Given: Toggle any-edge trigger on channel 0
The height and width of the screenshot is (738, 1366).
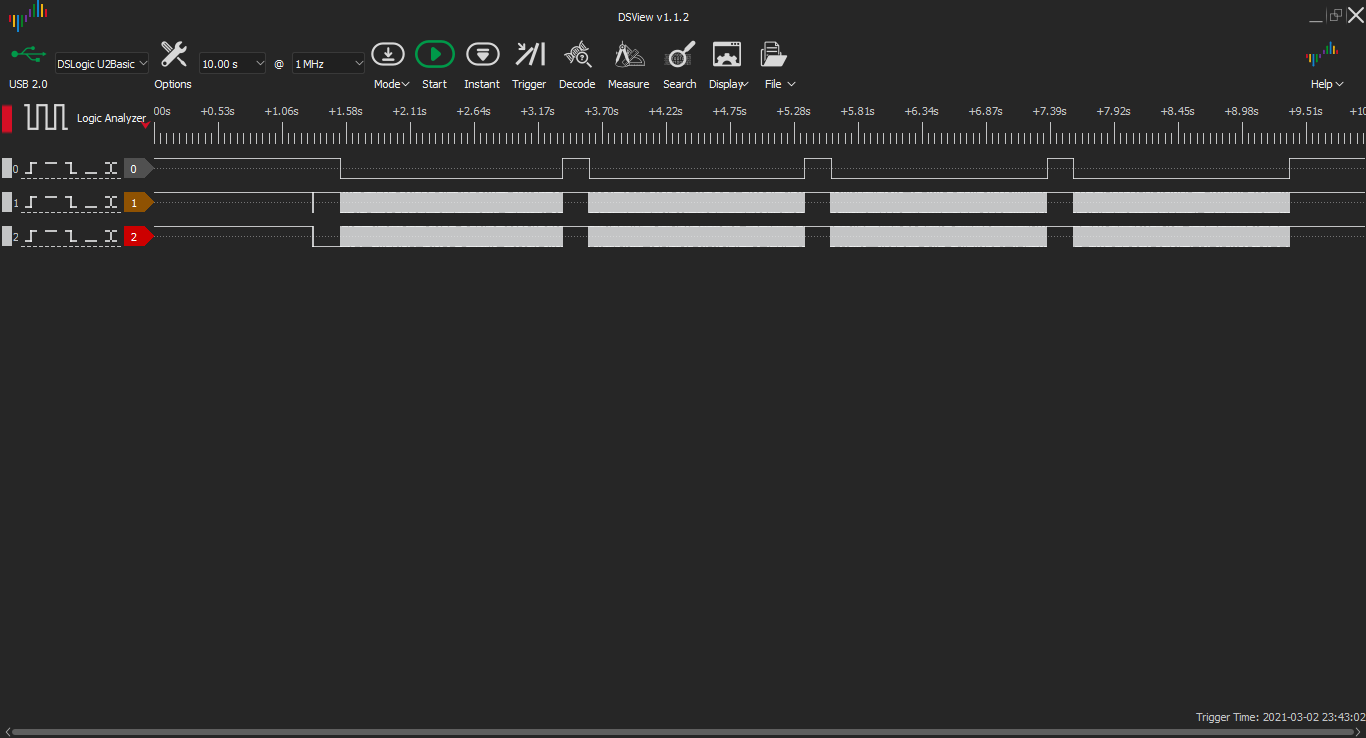Looking at the screenshot, I should 110,168.
